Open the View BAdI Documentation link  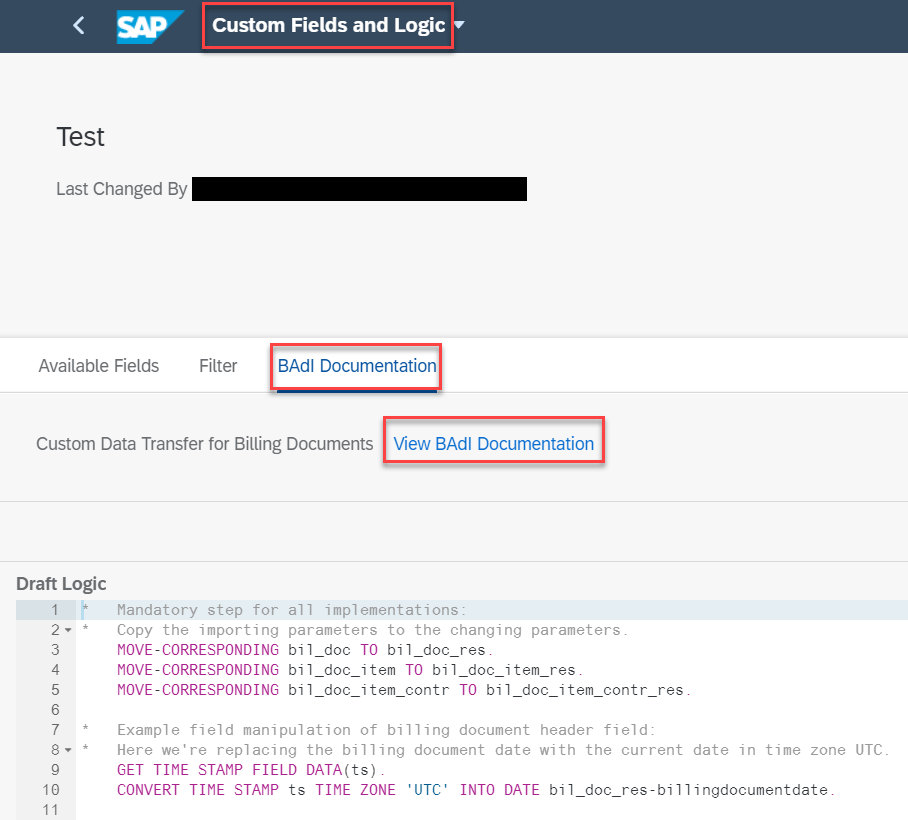tap(493, 444)
